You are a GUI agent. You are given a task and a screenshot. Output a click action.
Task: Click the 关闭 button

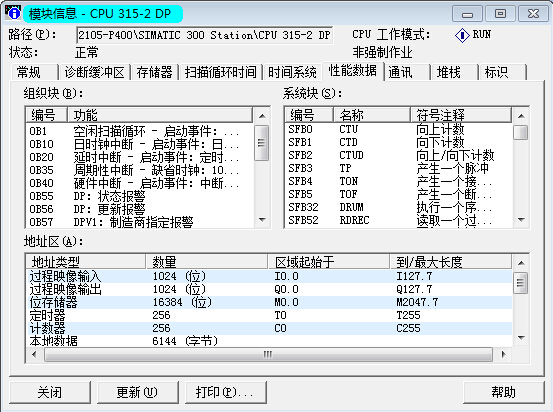click(50, 392)
